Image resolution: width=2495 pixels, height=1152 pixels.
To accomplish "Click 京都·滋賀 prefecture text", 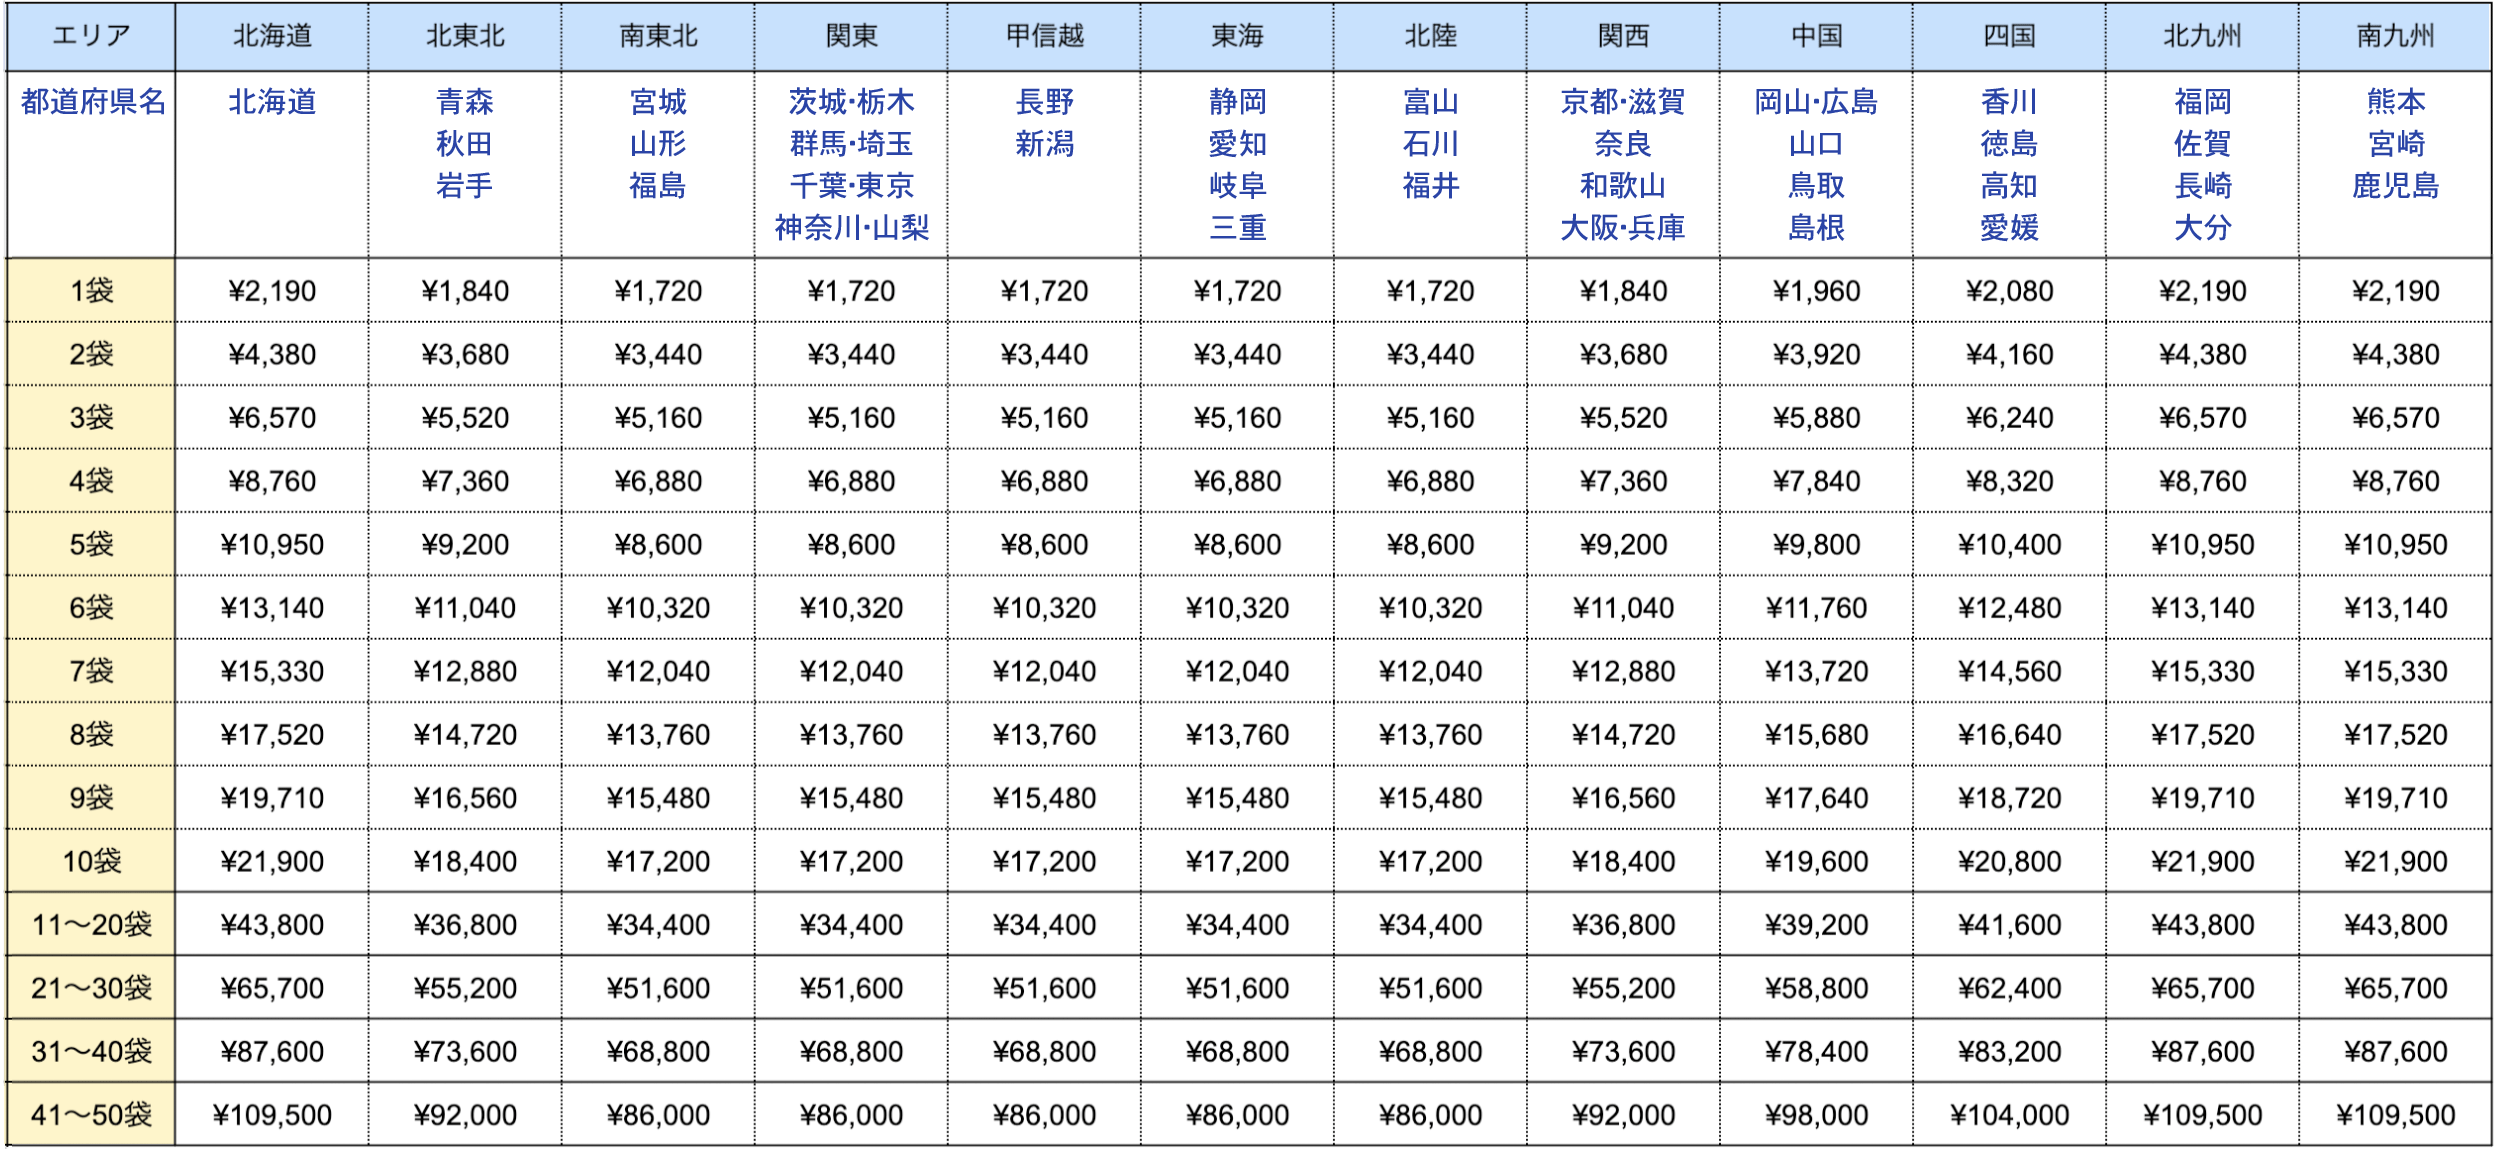I will click(1623, 102).
